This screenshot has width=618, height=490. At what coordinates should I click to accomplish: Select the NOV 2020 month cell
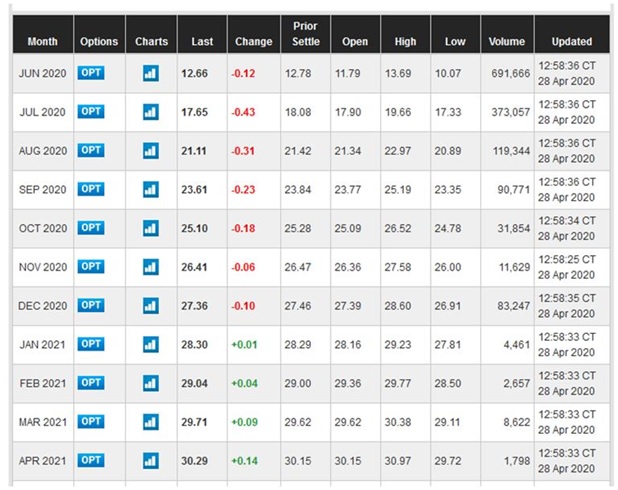click(43, 267)
